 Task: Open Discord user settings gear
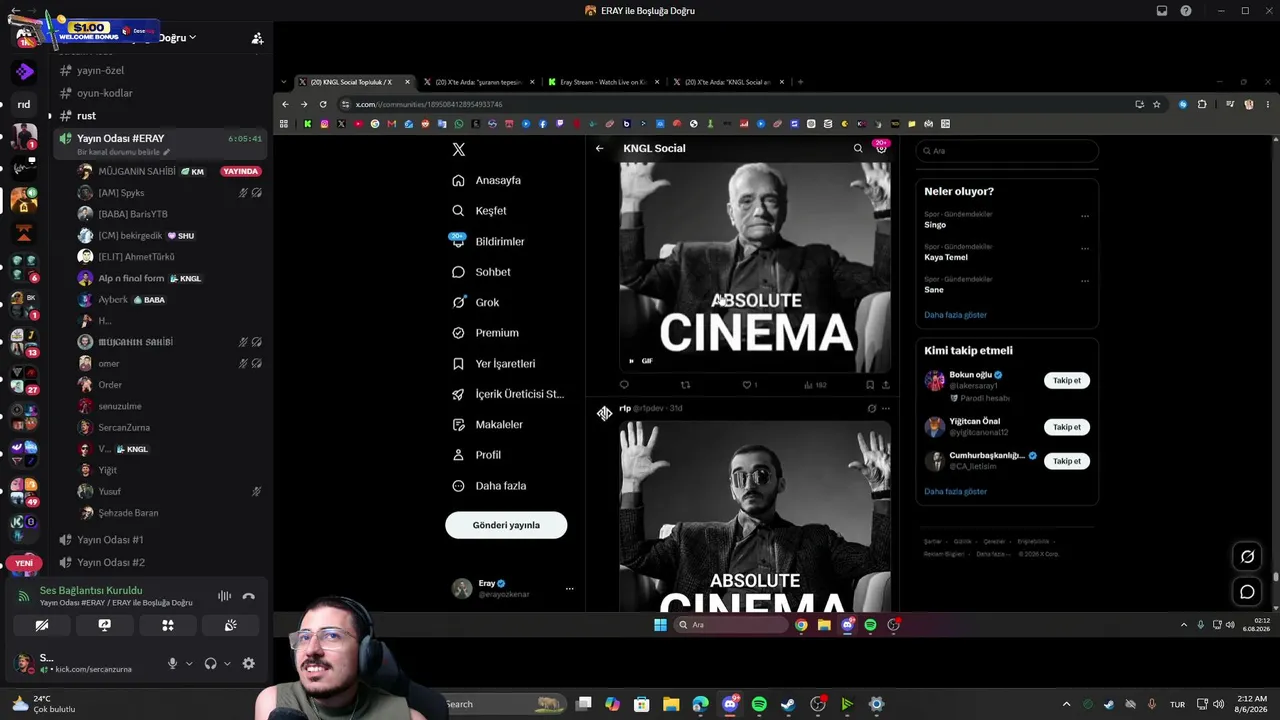[249, 663]
